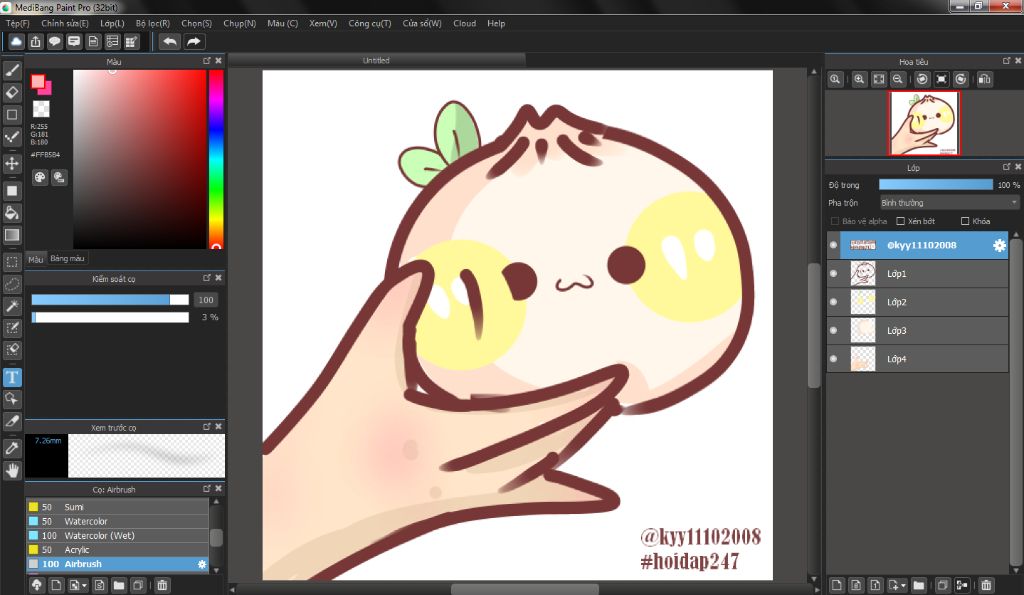
Task: Select the Hand pan tool
Action: pyautogui.click(x=12, y=470)
